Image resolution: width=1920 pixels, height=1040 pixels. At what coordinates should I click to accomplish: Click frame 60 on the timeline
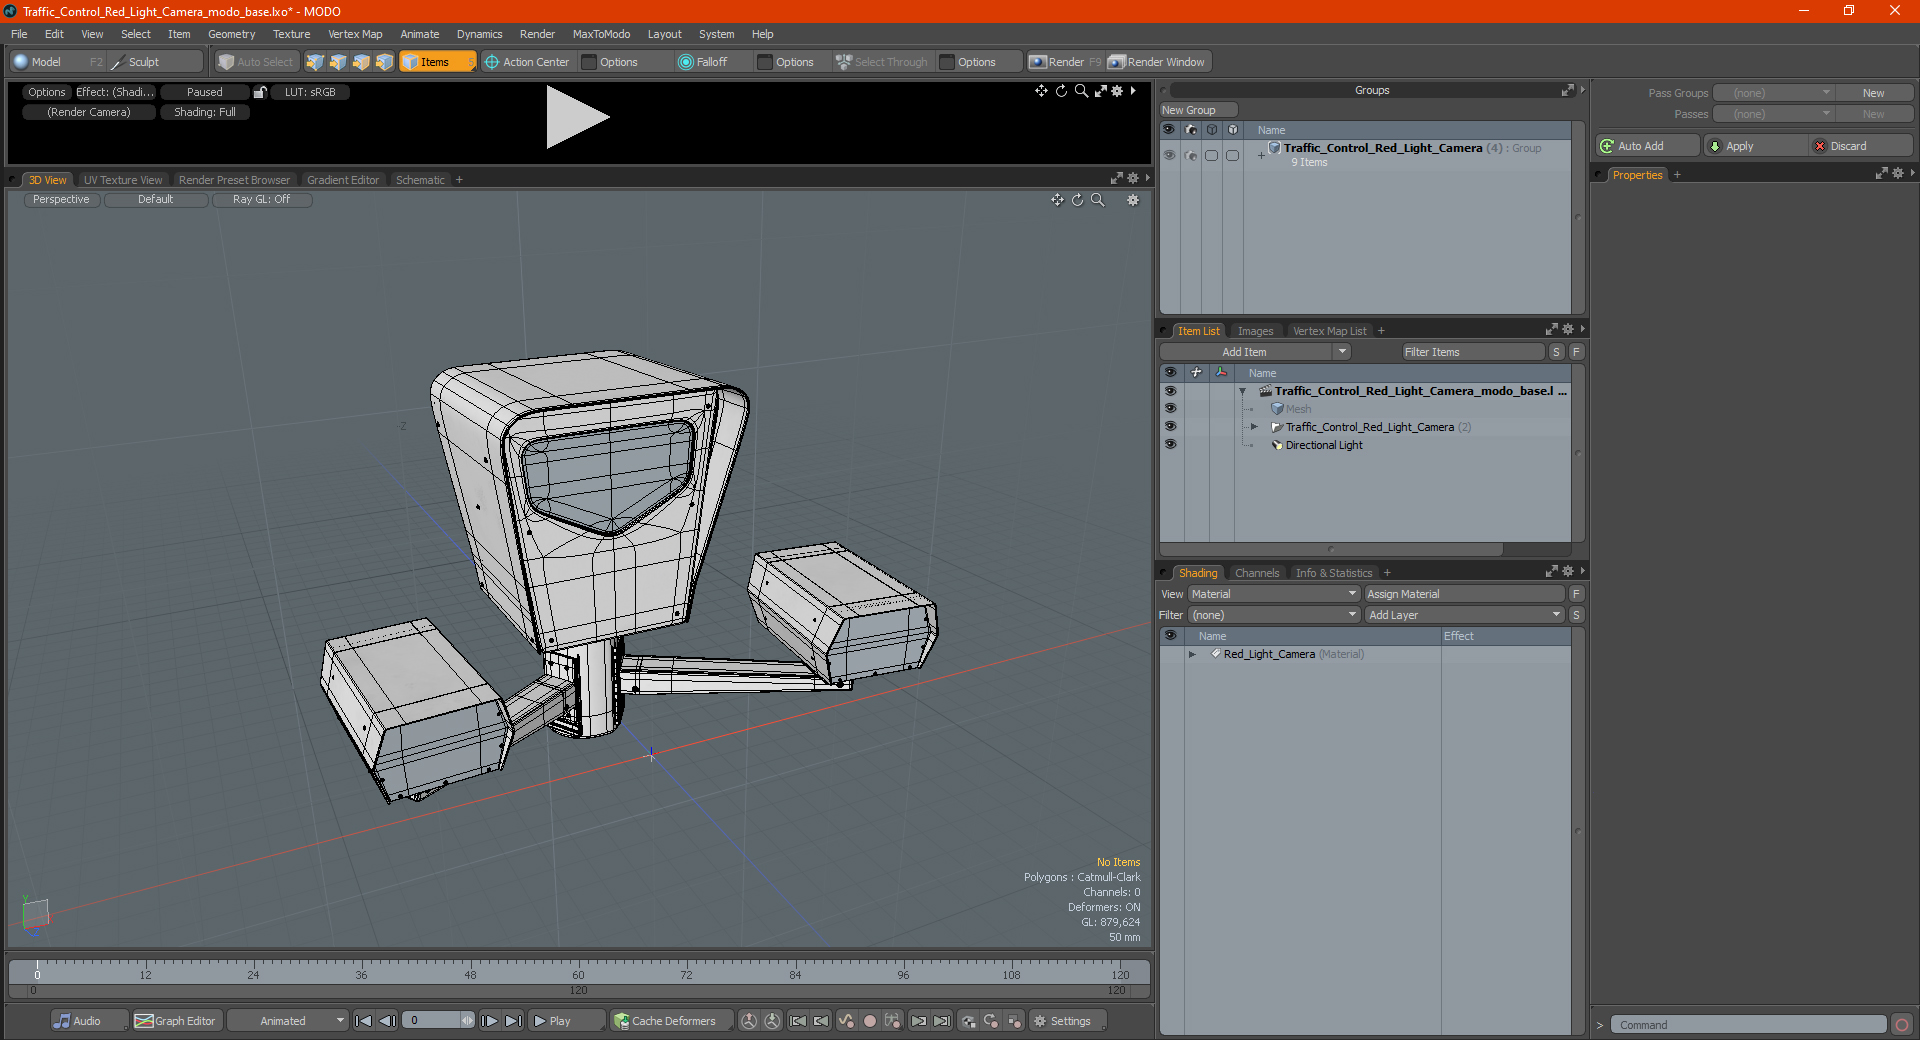point(578,973)
